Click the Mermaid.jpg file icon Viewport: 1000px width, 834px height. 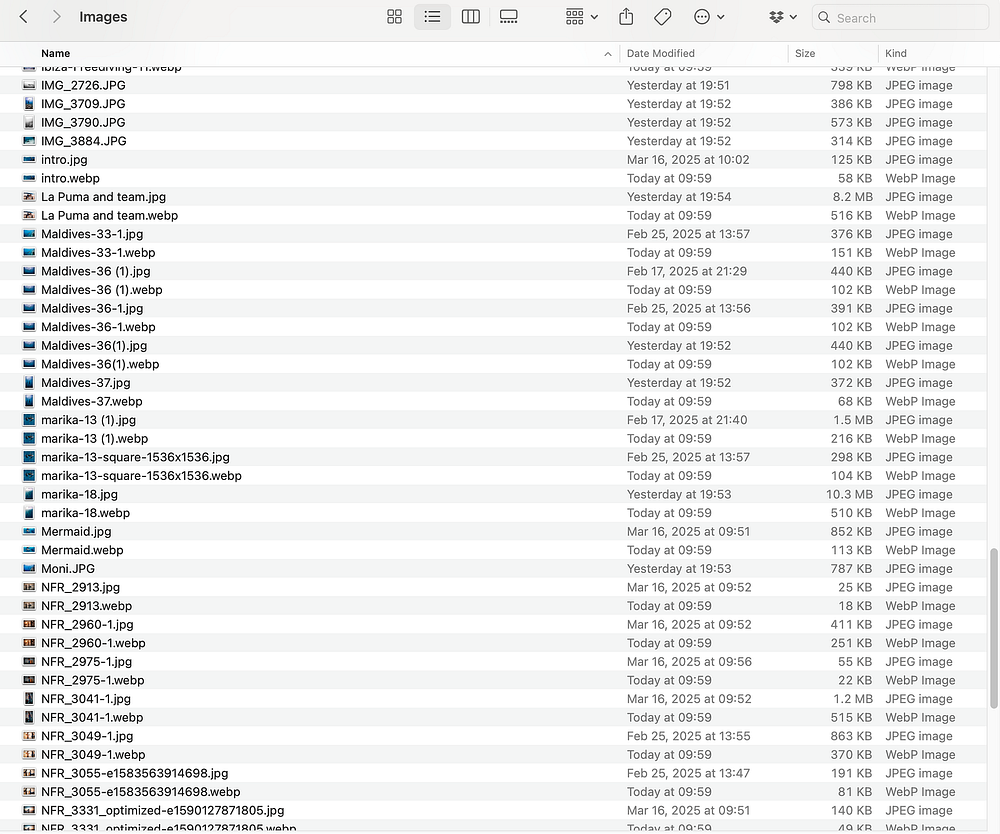click(x=29, y=531)
